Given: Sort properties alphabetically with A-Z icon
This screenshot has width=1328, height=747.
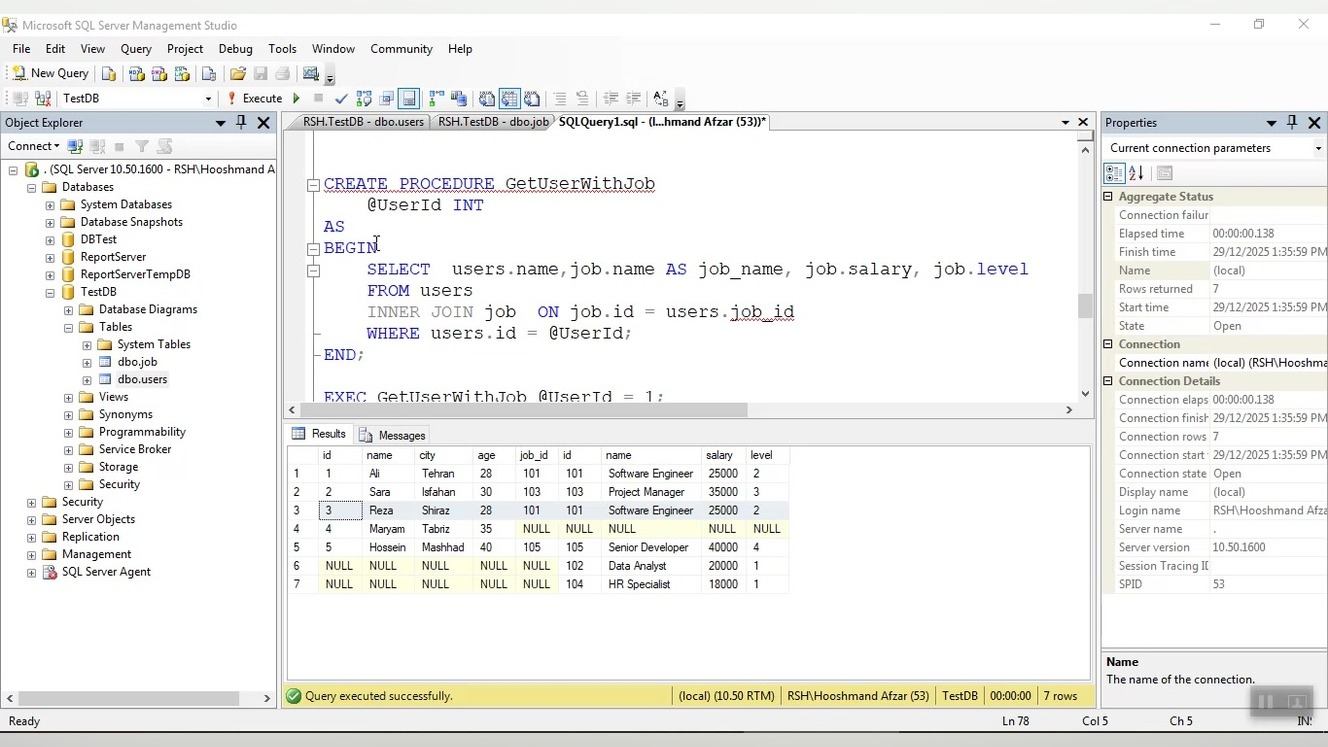Looking at the screenshot, I should [1137, 173].
